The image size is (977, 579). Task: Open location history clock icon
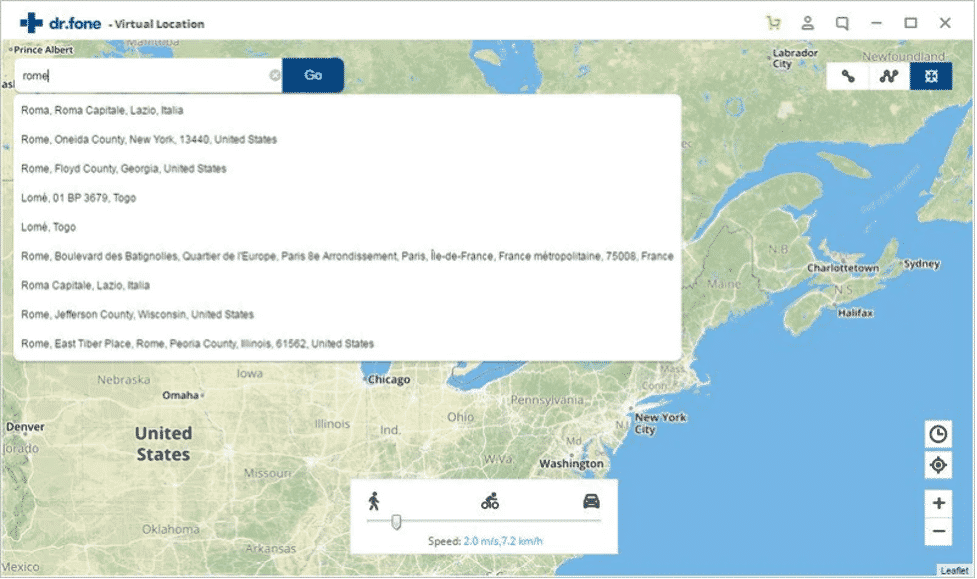click(938, 434)
